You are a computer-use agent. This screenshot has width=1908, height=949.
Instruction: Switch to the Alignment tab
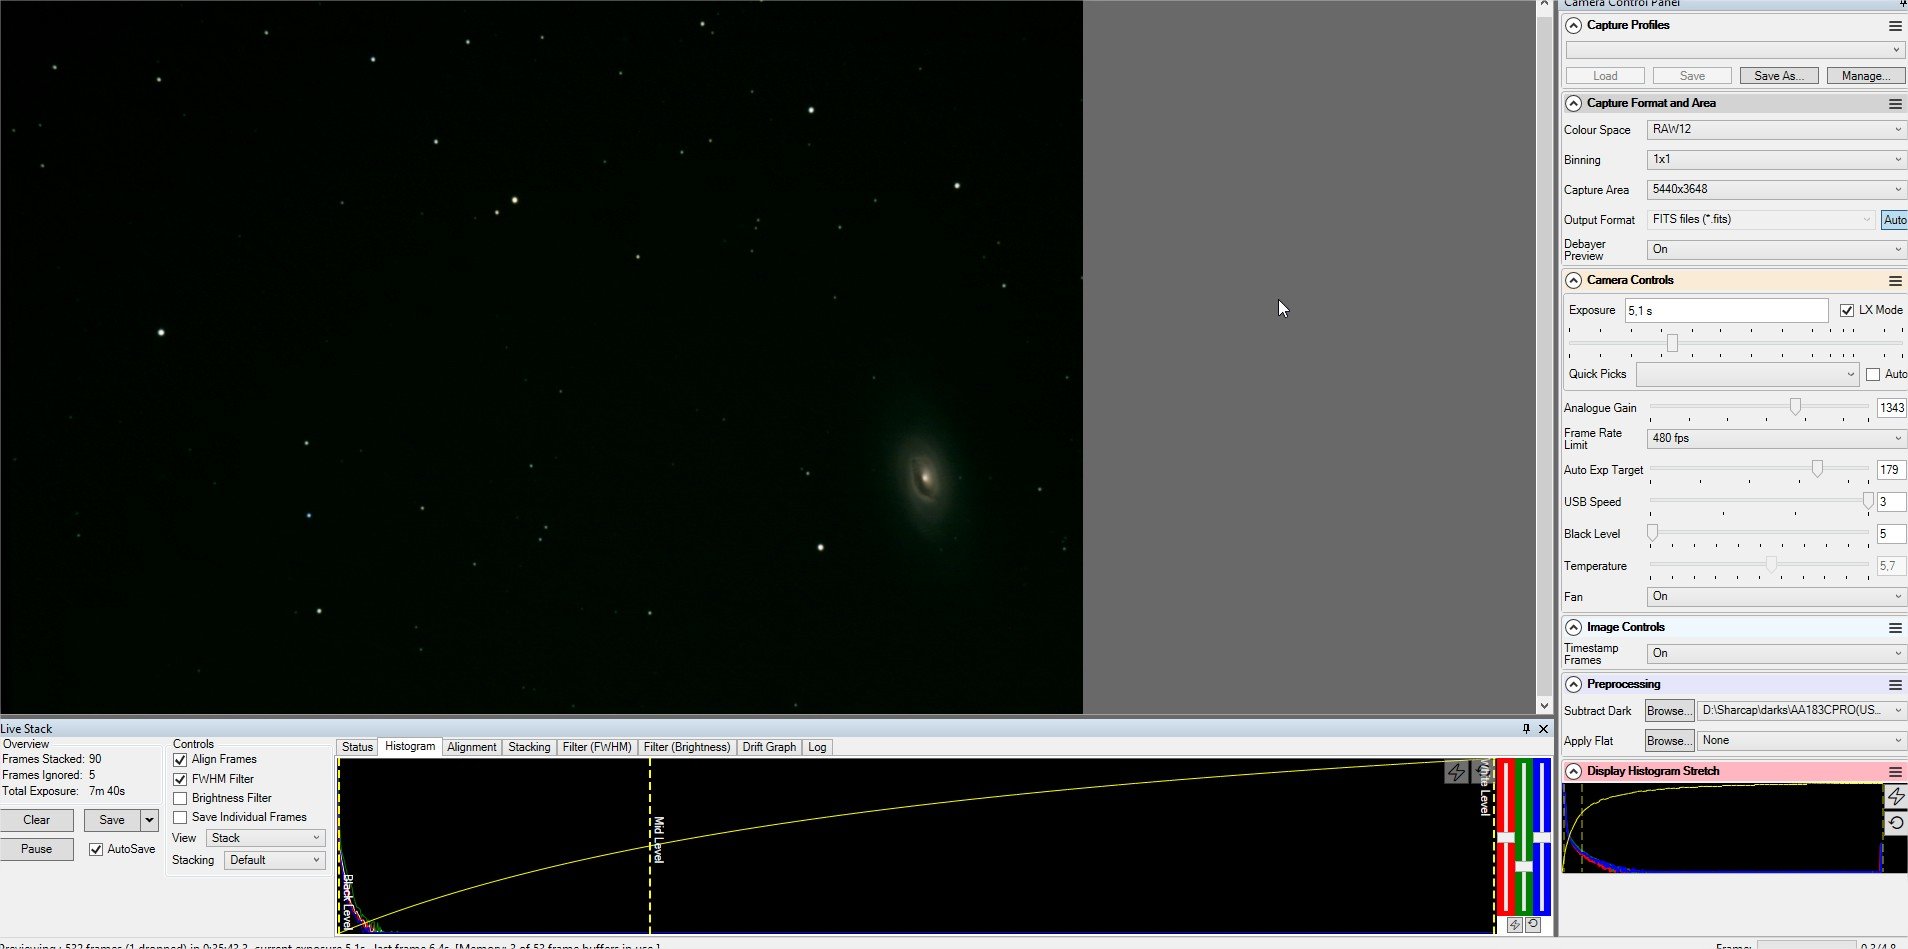coord(471,748)
